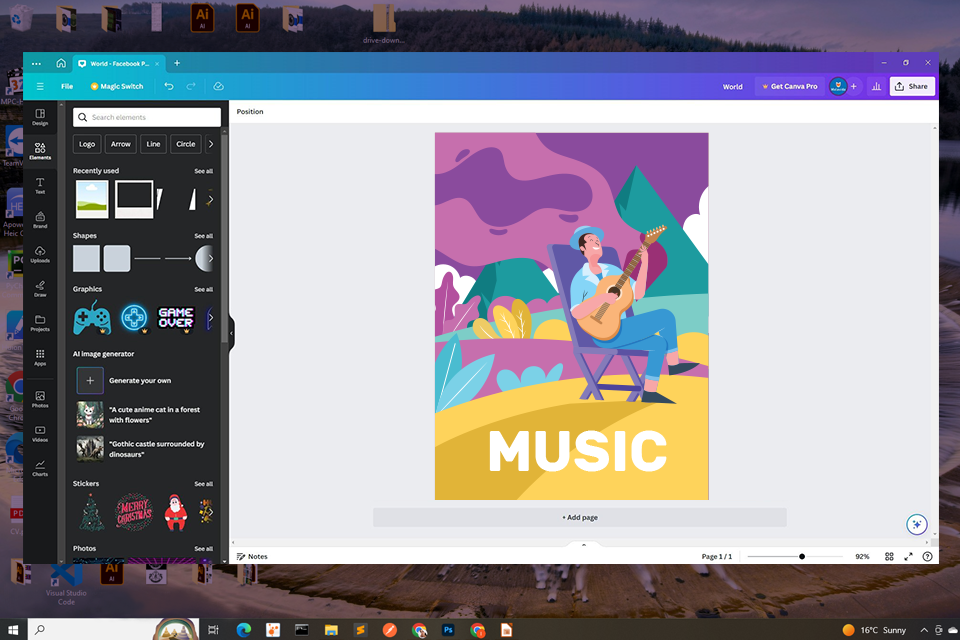
Task: Open the help question mark icon
Action: [928, 556]
